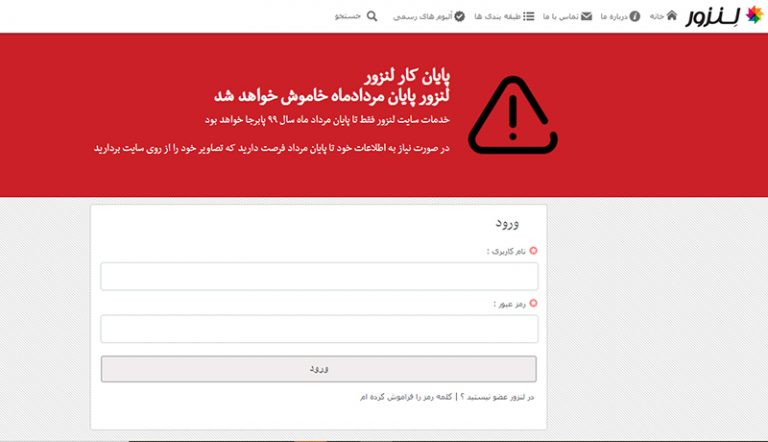The width and height of the screenshot is (768, 442).
Task: Click the magnifying glass search icon
Action: [373, 16]
